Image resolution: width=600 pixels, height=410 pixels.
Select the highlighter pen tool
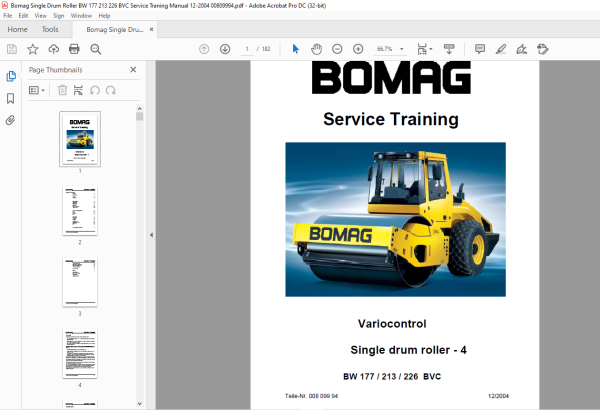(501, 49)
